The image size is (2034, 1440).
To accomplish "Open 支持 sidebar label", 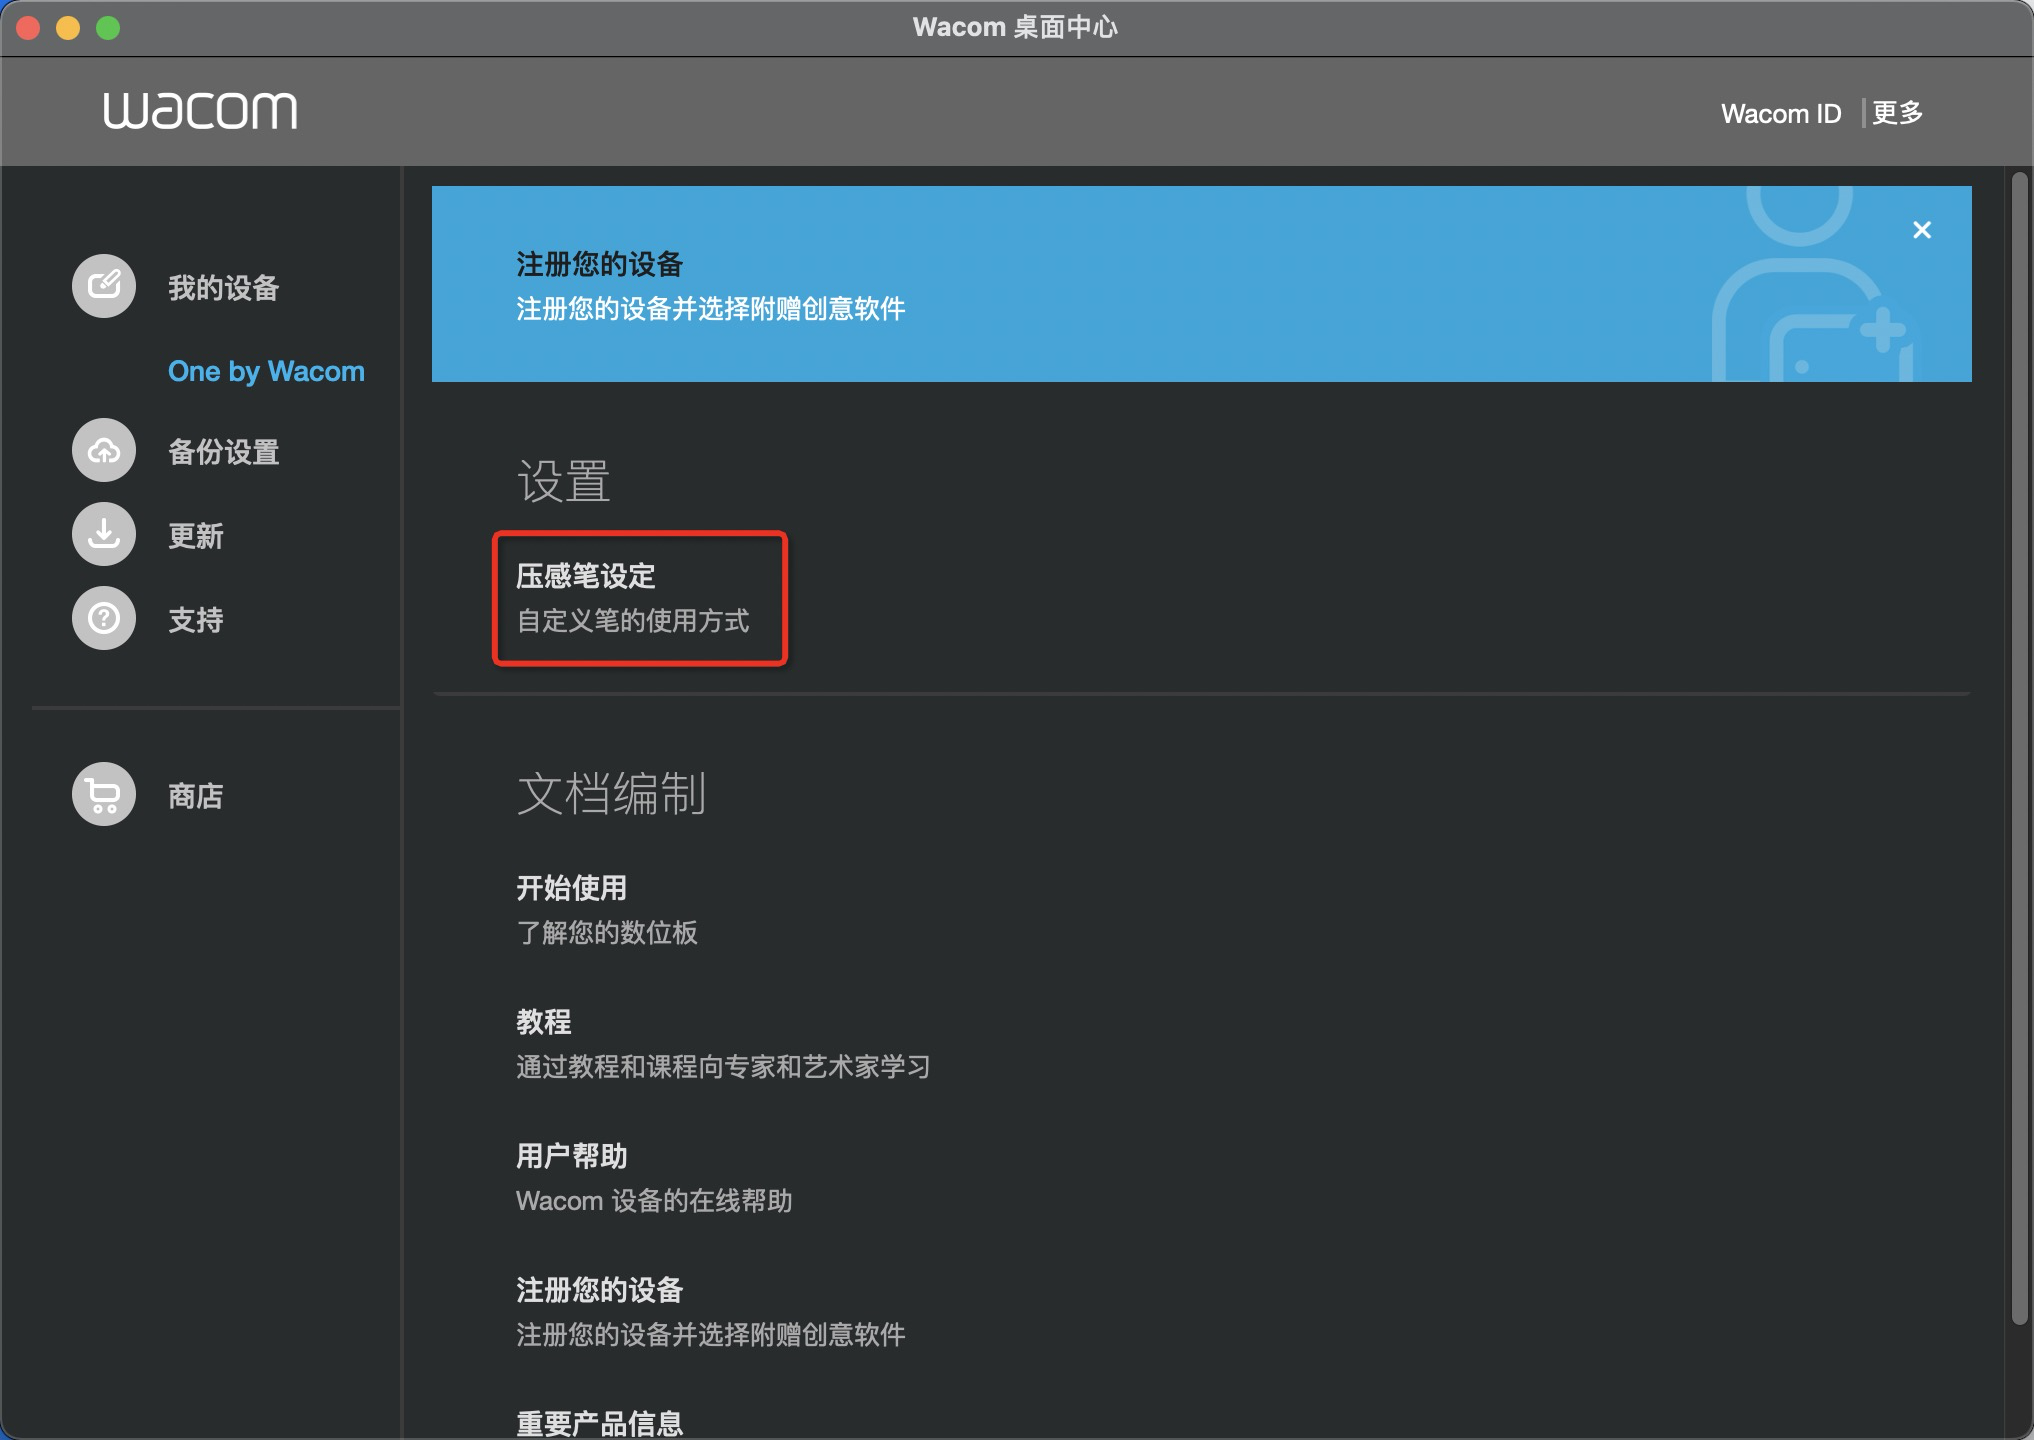I will pyautogui.click(x=196, y=620).
